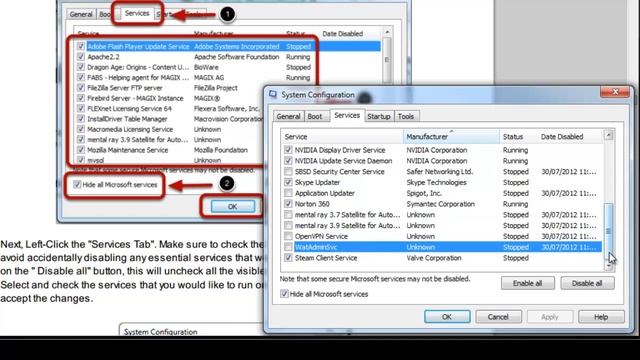Image resolution: width=640 pixels, height=360 pixels.
Task: Select FLEXnet Licensing Service 64 row
Action: click(170, 109)
